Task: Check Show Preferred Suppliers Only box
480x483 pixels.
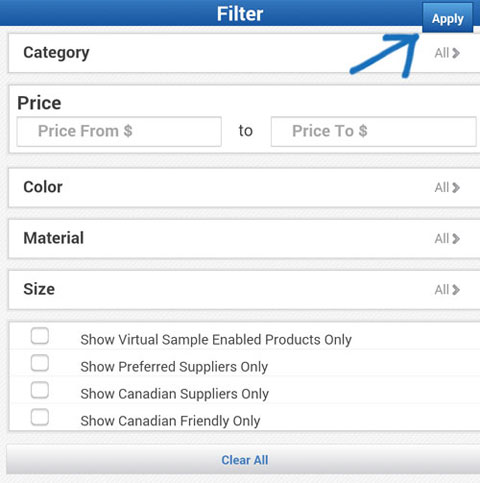Action: [x=40, y=363]
